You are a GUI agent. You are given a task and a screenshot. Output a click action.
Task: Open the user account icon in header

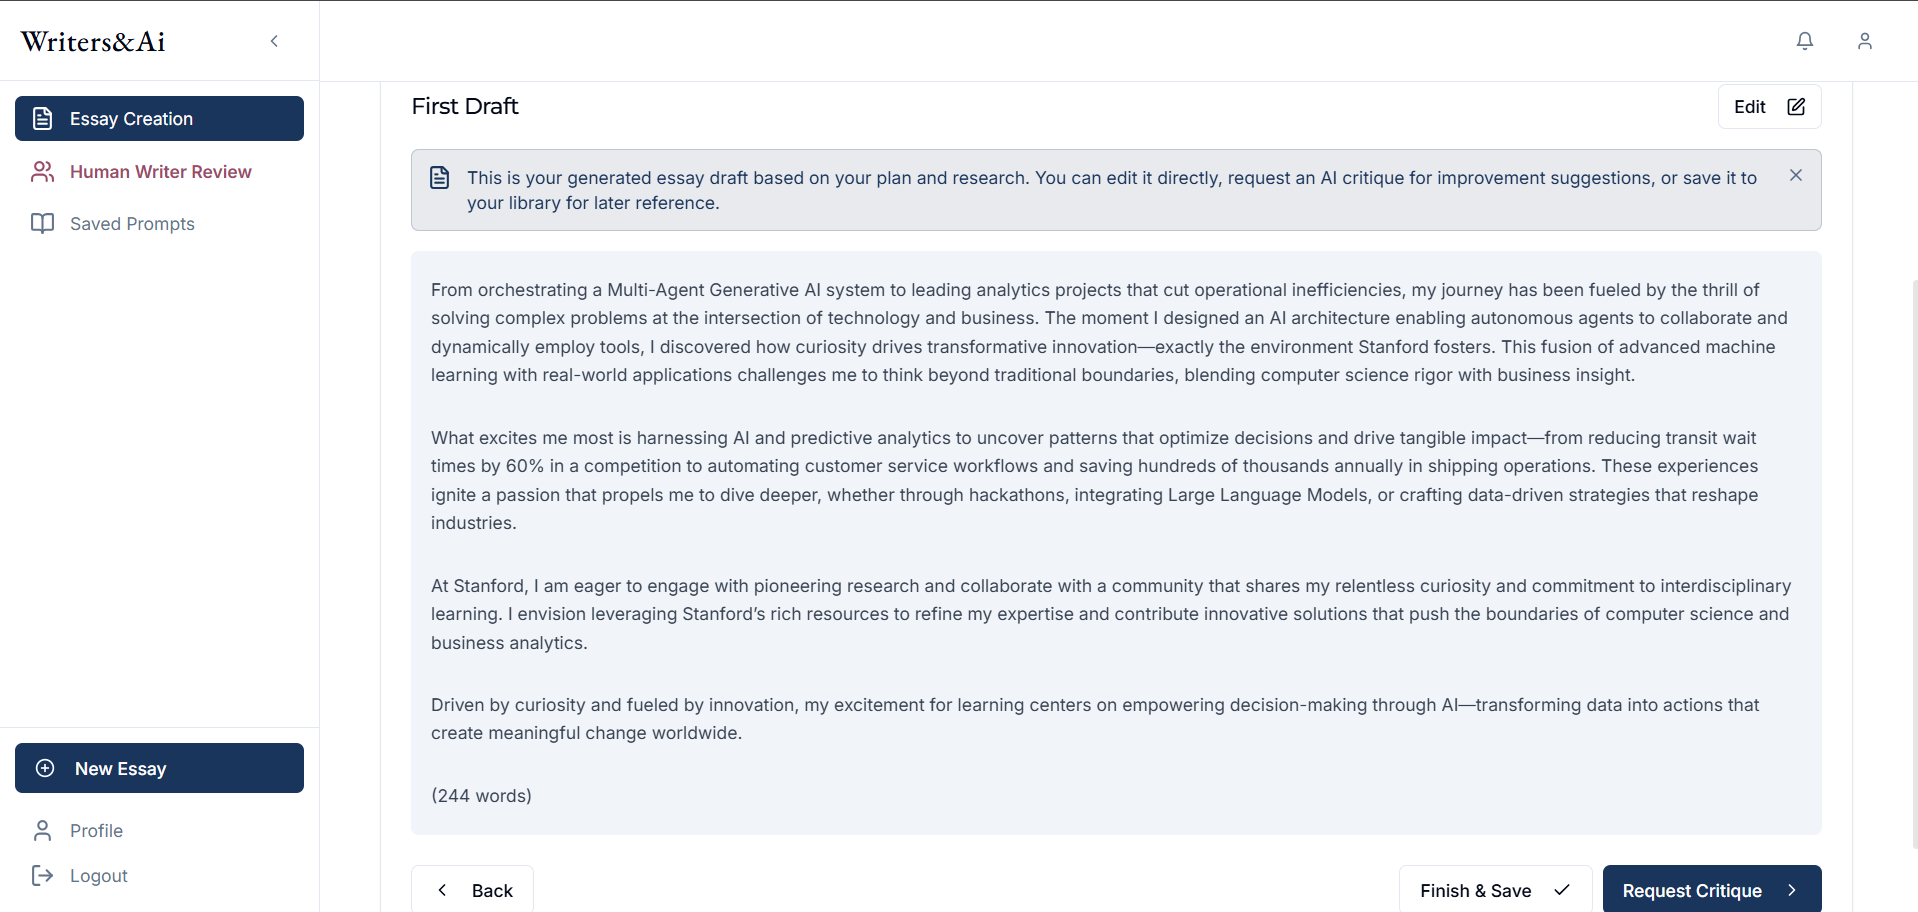tap(1864, 41)
